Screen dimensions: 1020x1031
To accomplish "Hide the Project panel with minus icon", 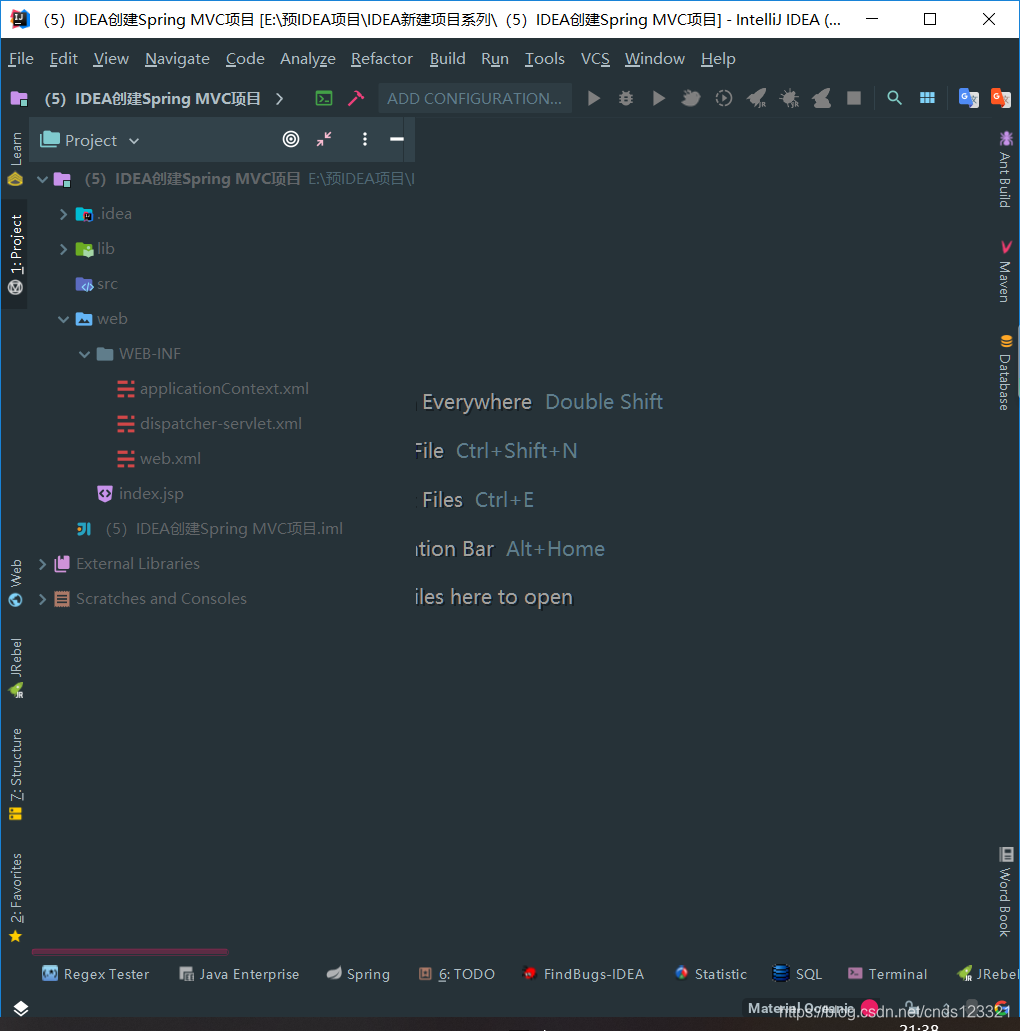I will click(397, 139).
